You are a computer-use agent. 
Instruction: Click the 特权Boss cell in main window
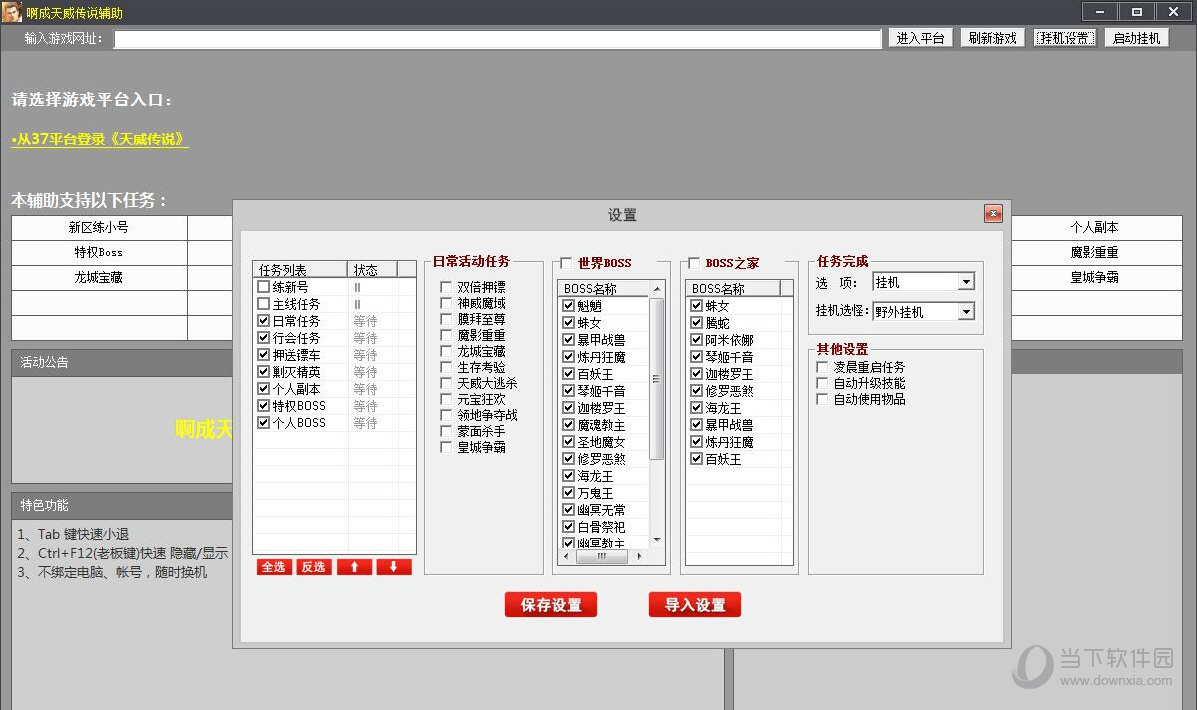pyautogui.click(x=99, y=253)
